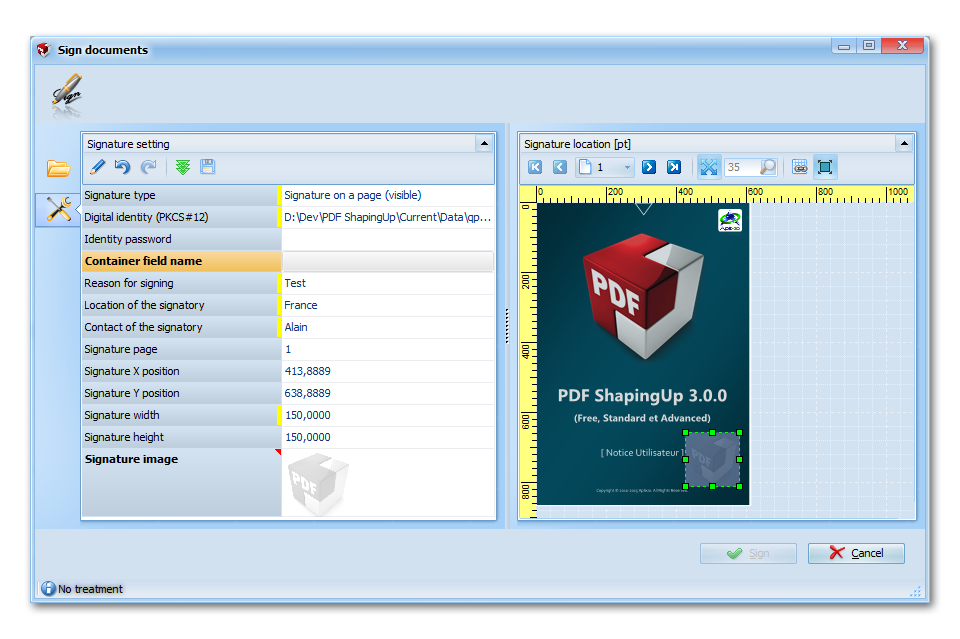Click the Signature width value 150,0000

pos(388,416)
